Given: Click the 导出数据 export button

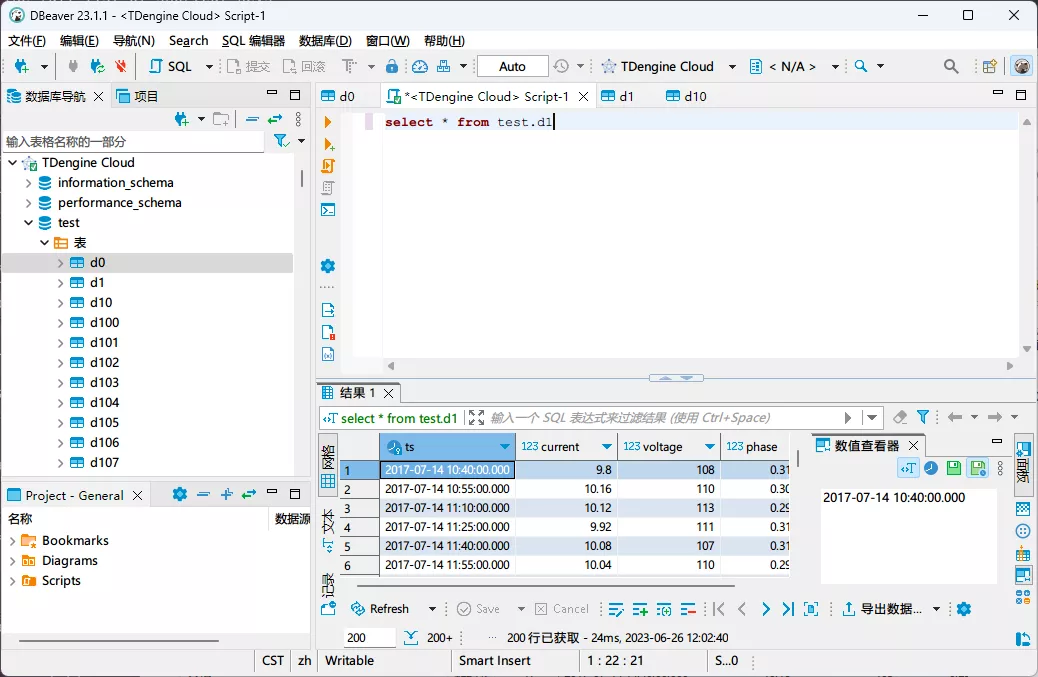Looking at the screenshot, I should click(x=881, y=609).
